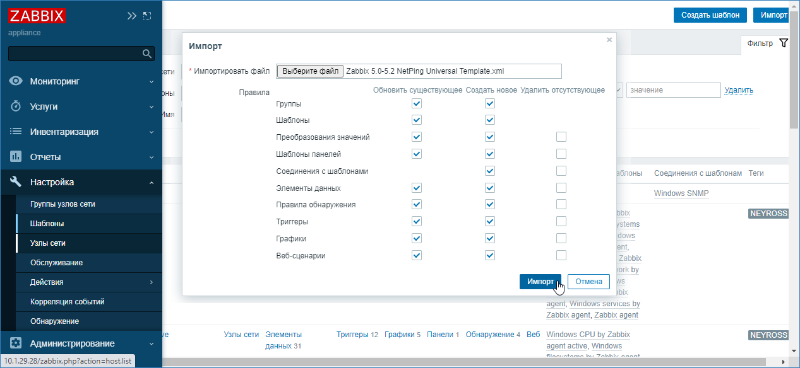Open the Элементы данных 31 link
800x368 pixels.
click(284, 340)
